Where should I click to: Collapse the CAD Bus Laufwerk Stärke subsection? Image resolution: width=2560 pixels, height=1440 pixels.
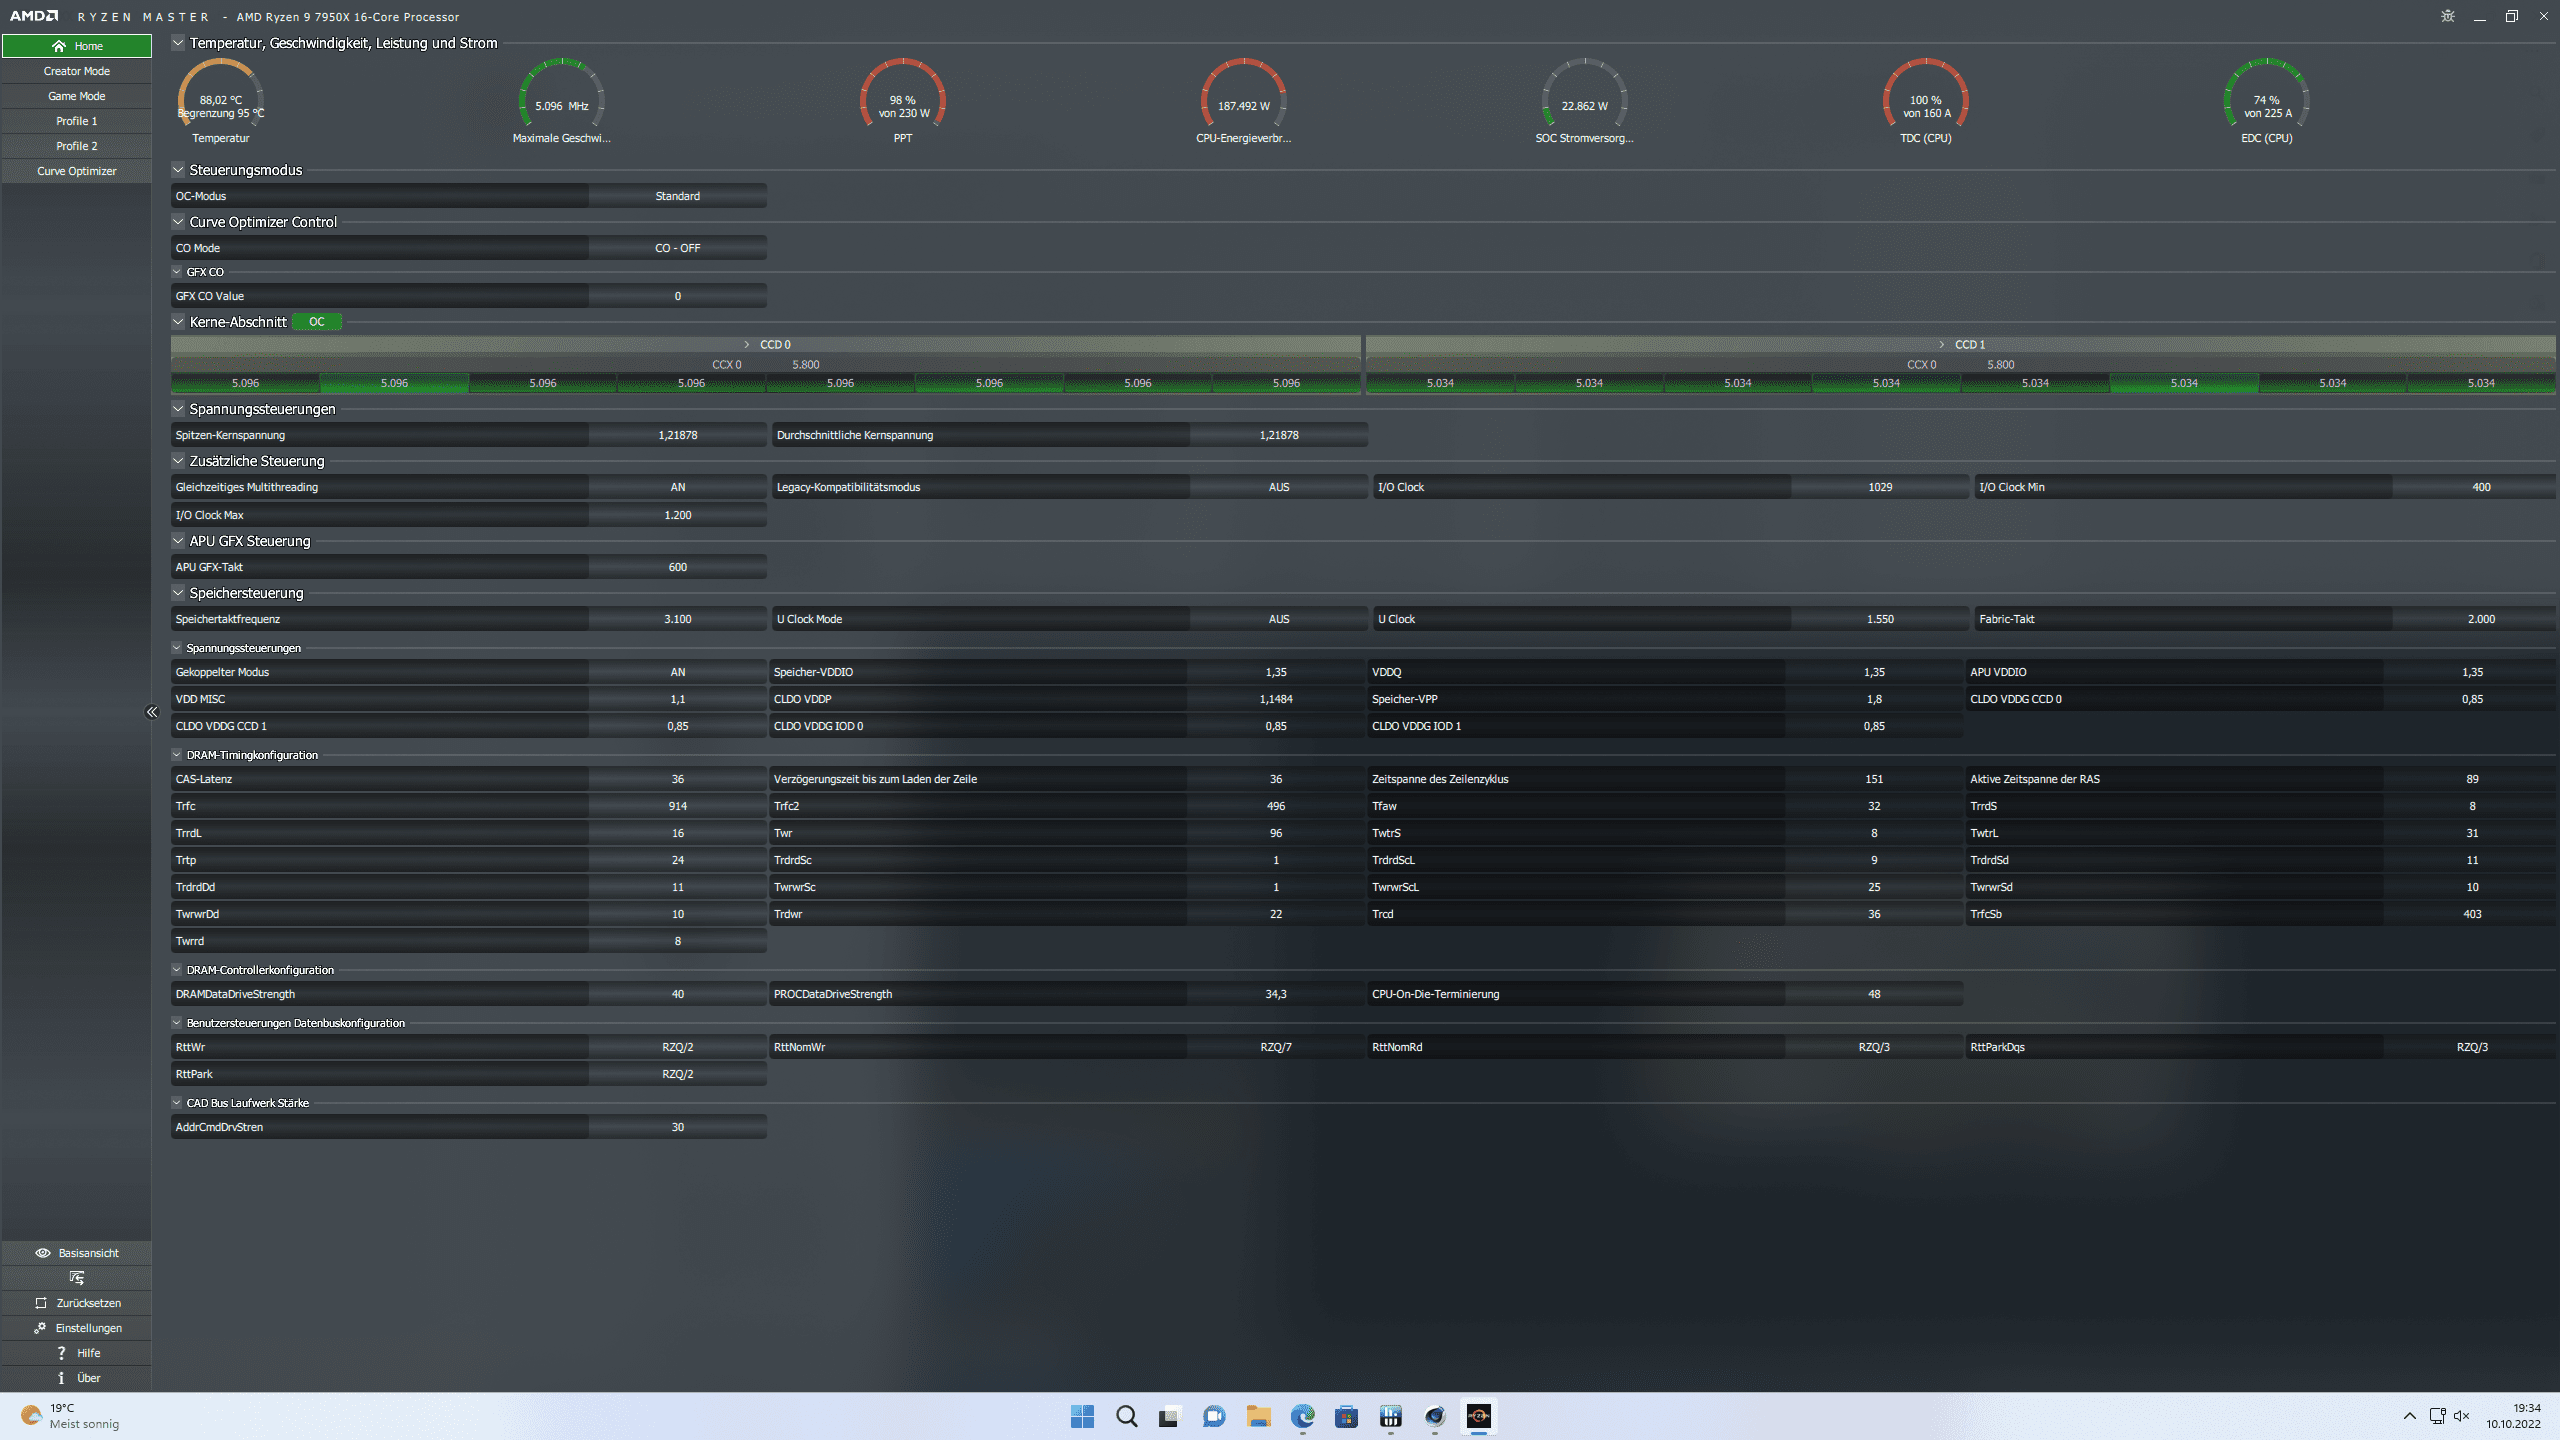pyautogui.click(x=177, y=1102)
